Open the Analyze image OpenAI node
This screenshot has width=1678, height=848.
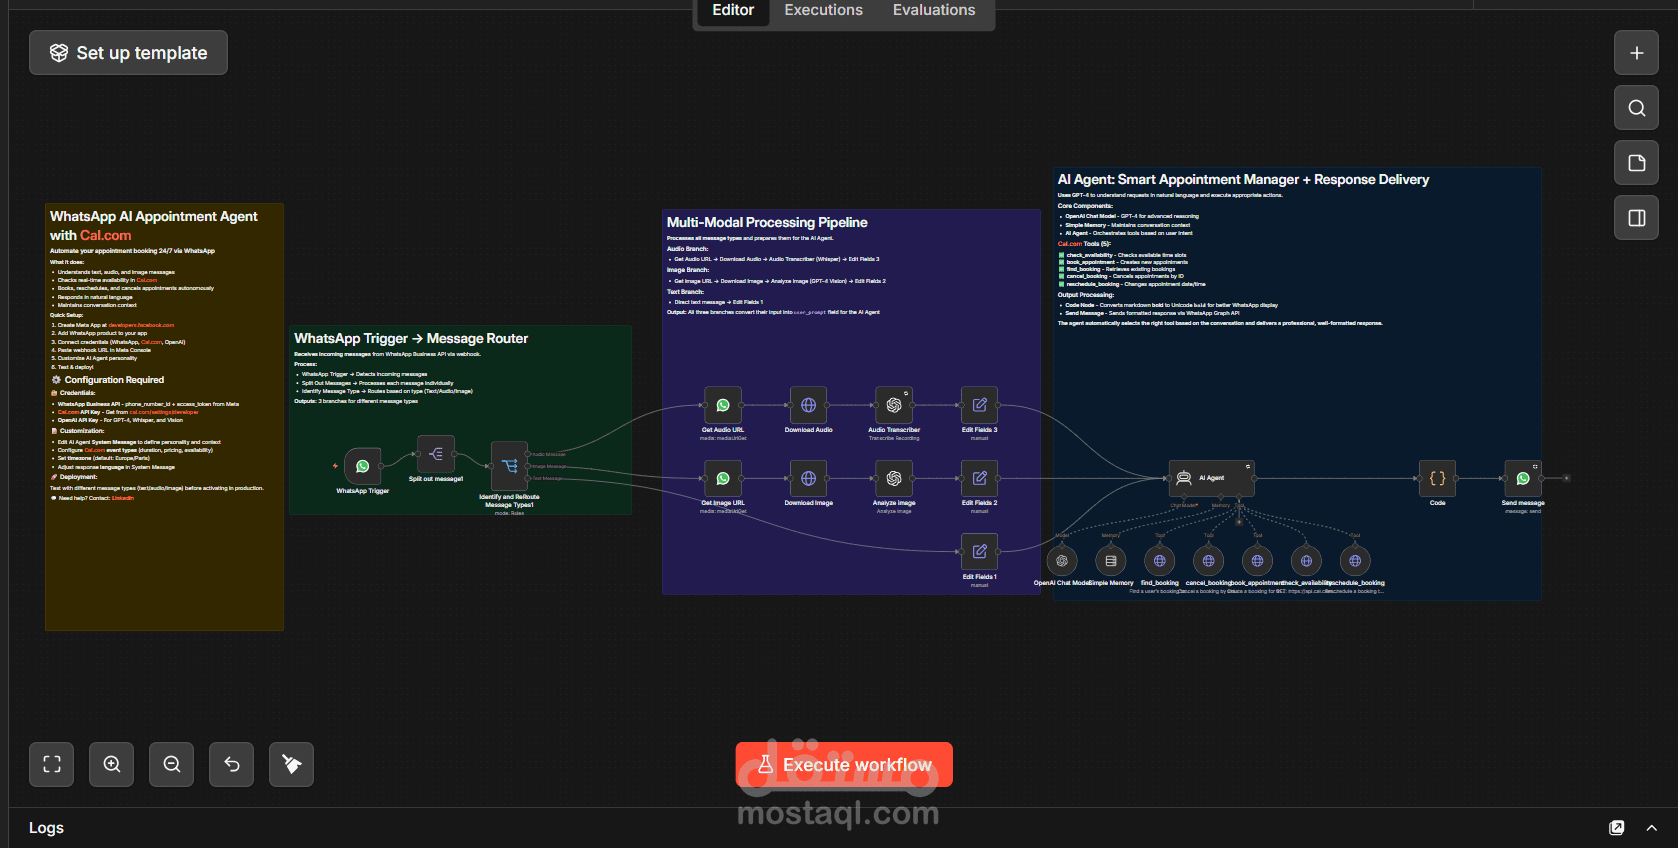coord(894,478)
